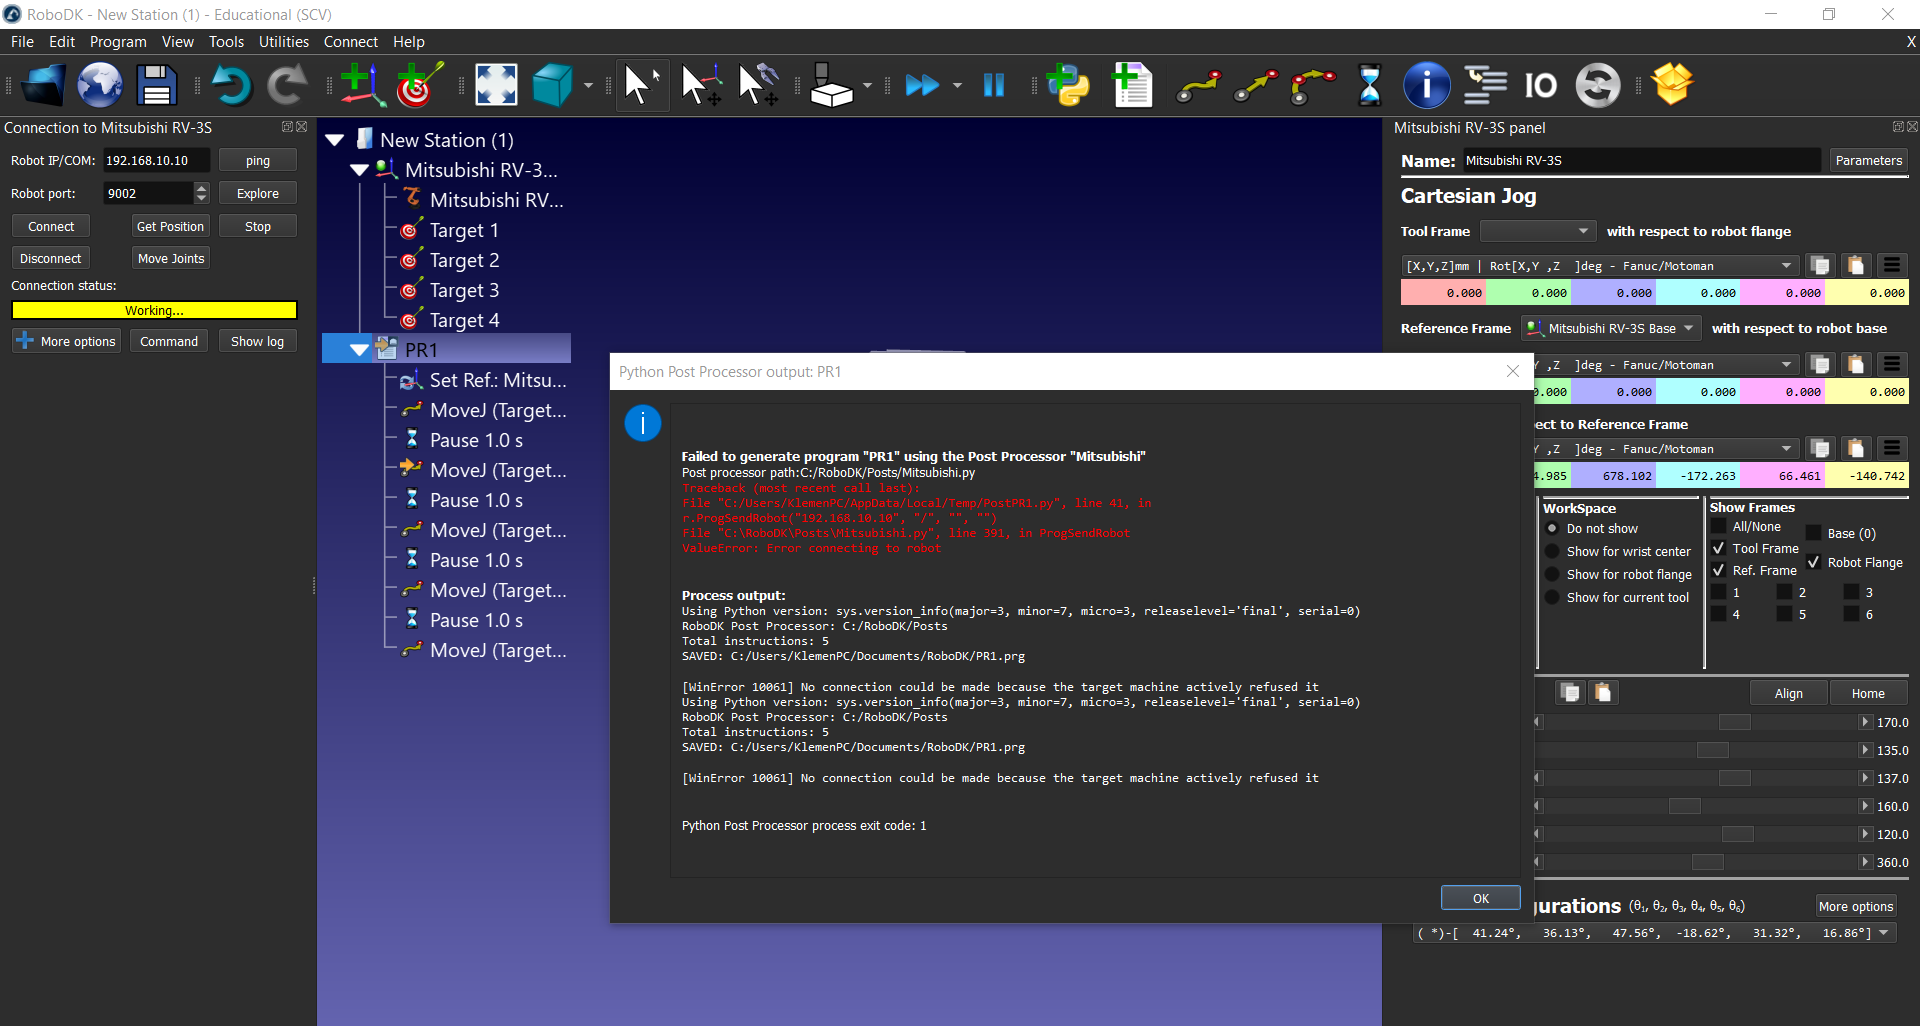Click the Fit all view icon

tap(496, 86)
